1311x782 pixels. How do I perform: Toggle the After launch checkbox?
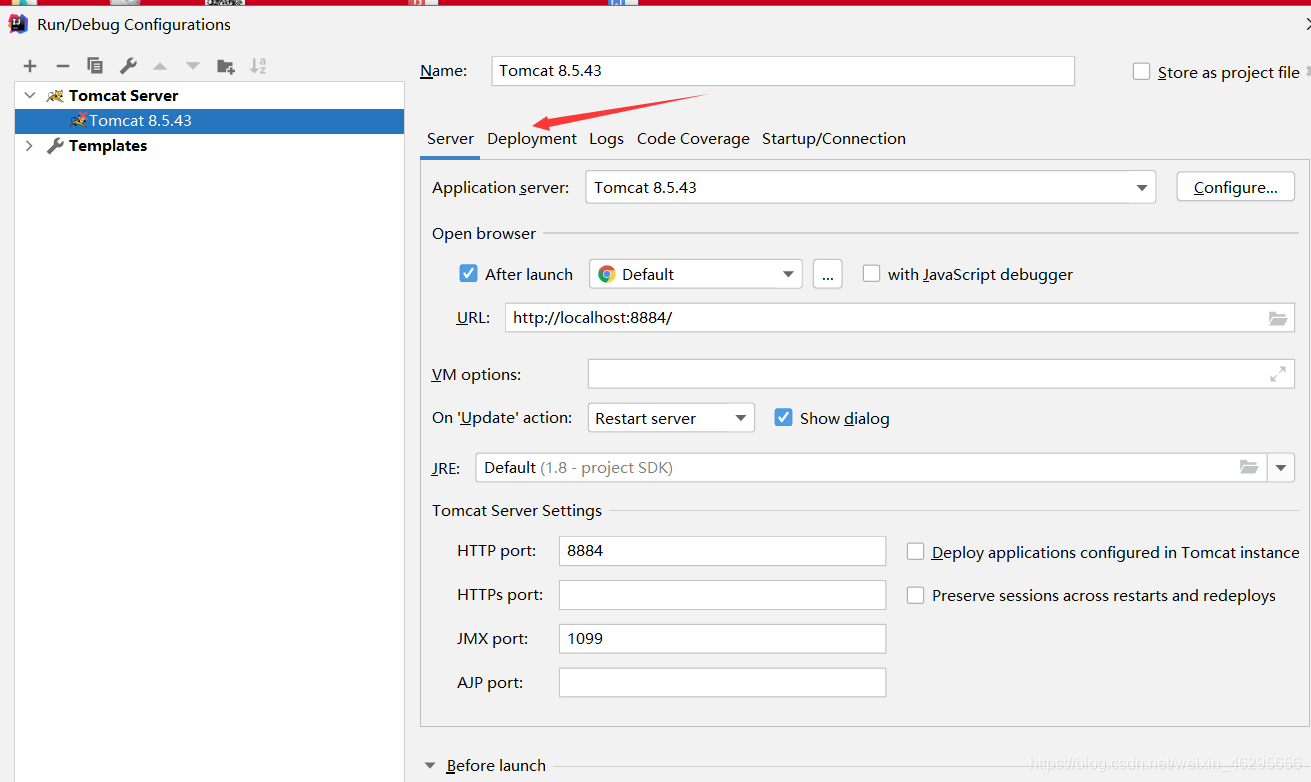tap(468, 274)
